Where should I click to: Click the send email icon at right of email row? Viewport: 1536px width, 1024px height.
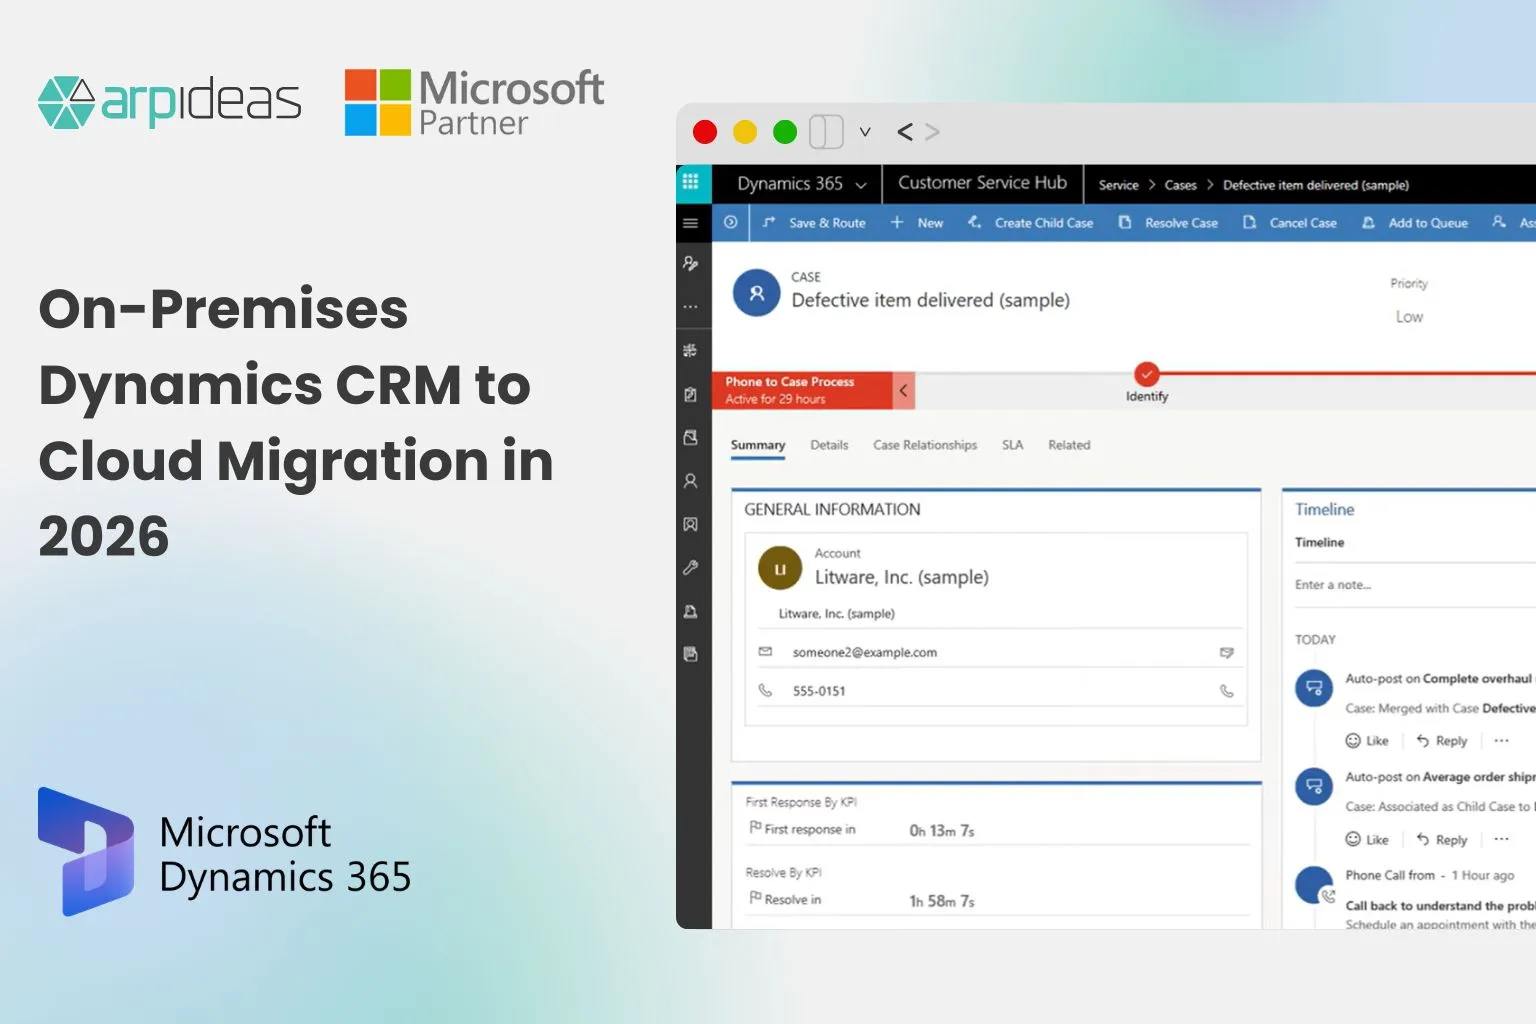1227,652
